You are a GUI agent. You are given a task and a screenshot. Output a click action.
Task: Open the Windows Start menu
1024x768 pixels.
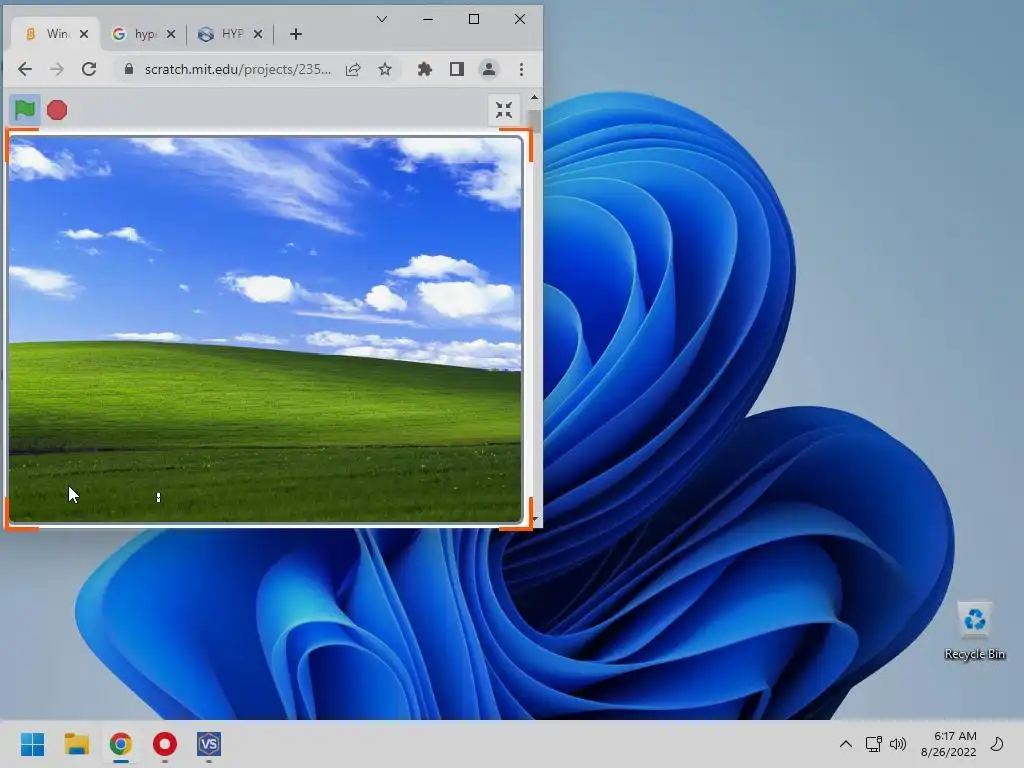click(x=32, y=744)
